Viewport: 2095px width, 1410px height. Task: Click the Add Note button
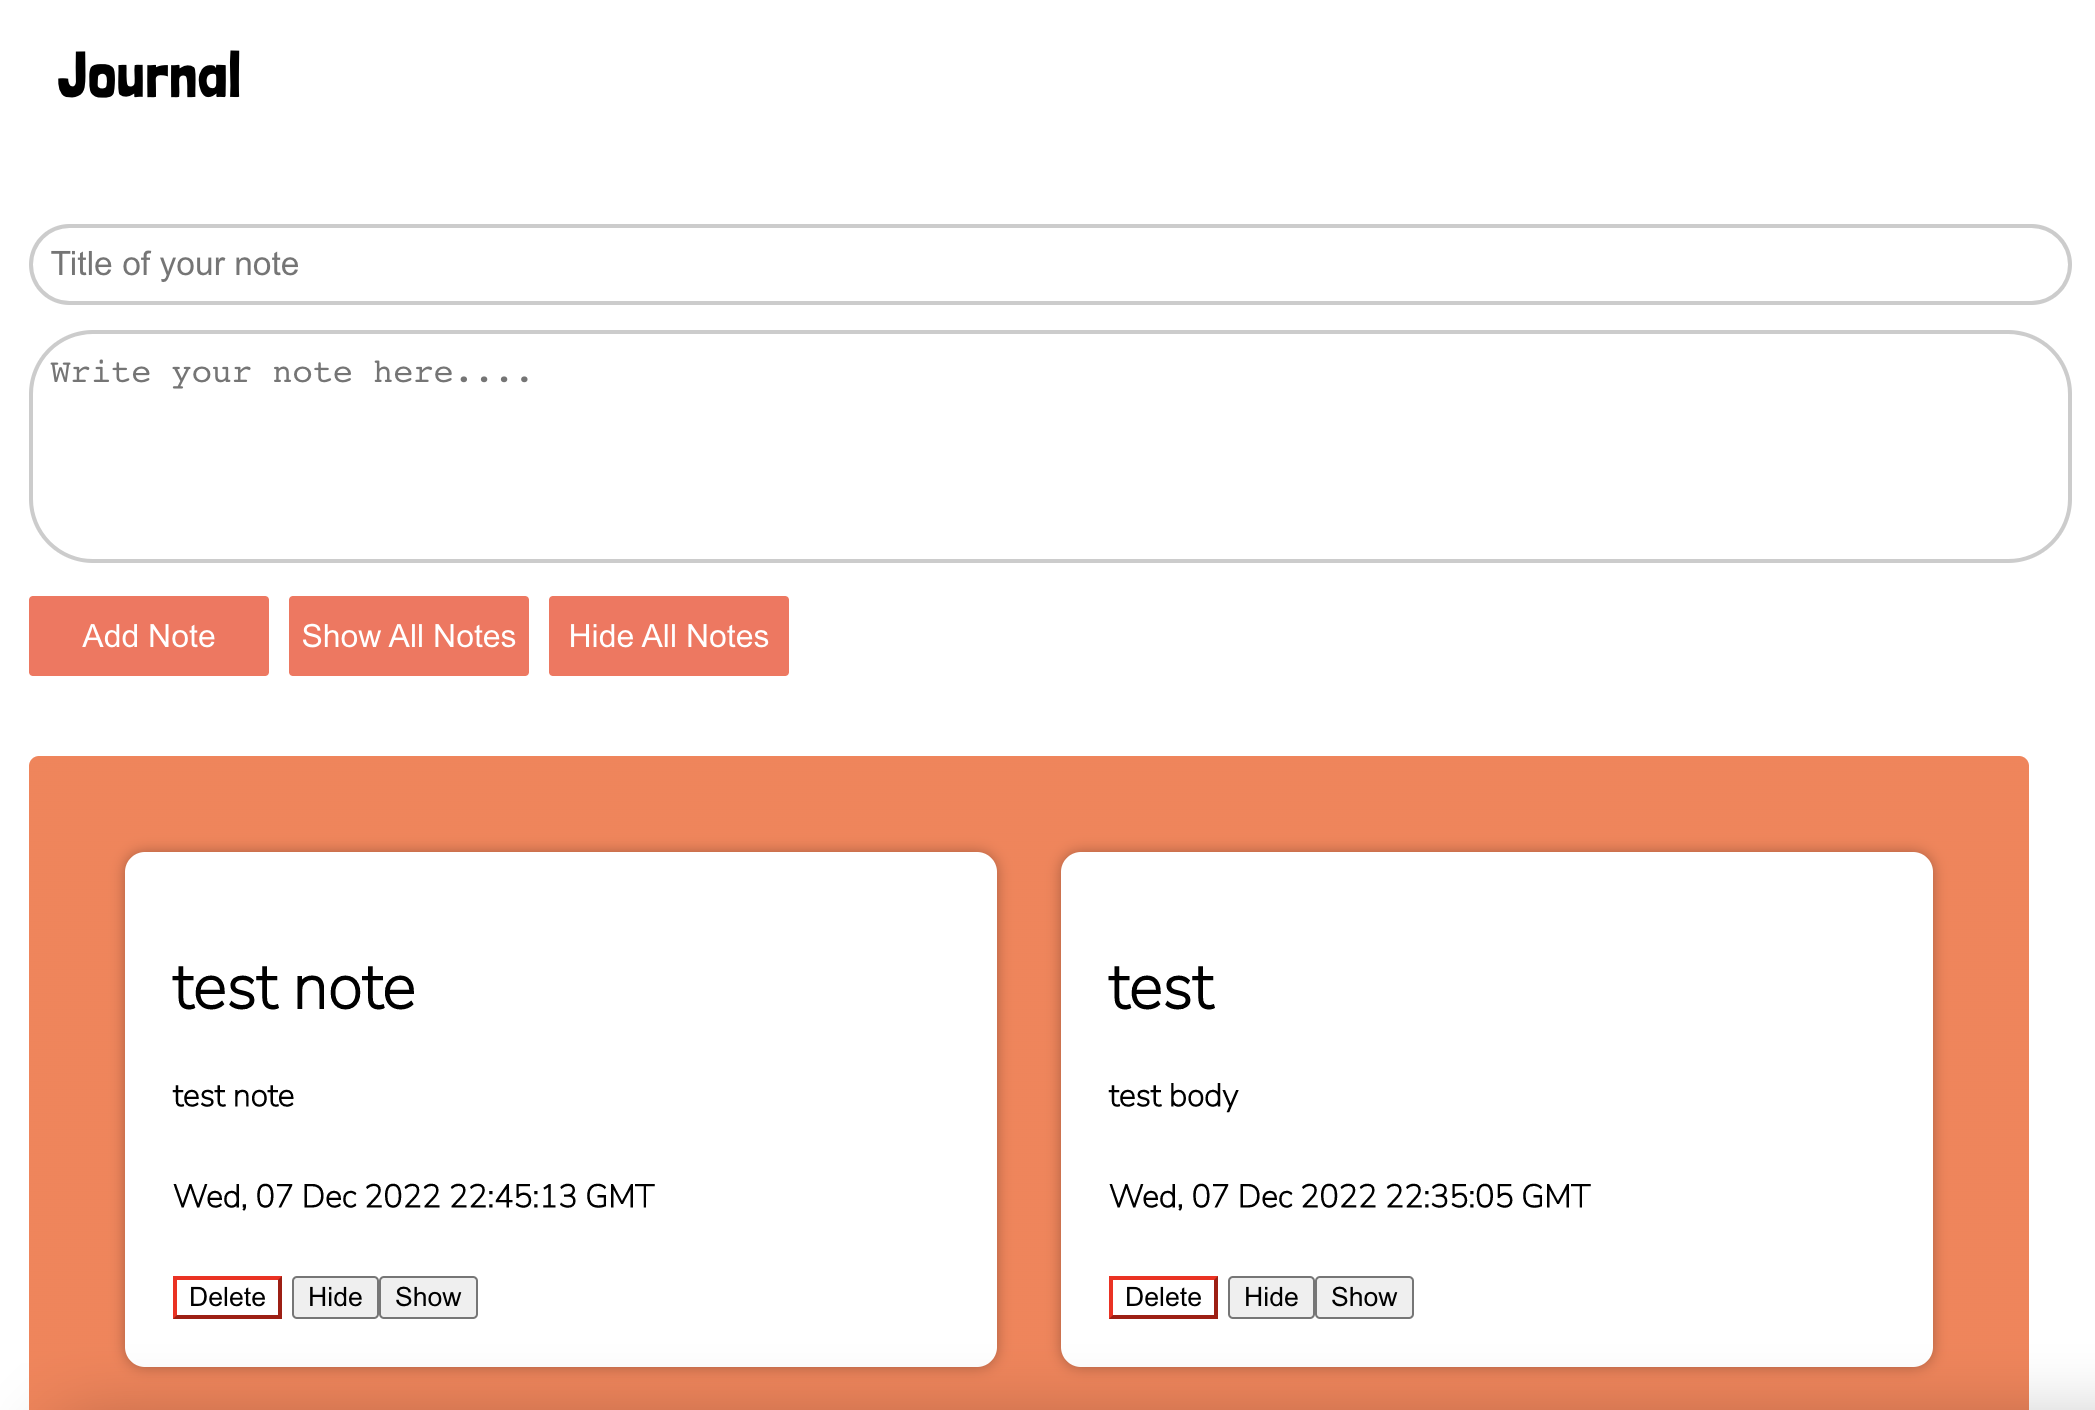tap(148, 635)
